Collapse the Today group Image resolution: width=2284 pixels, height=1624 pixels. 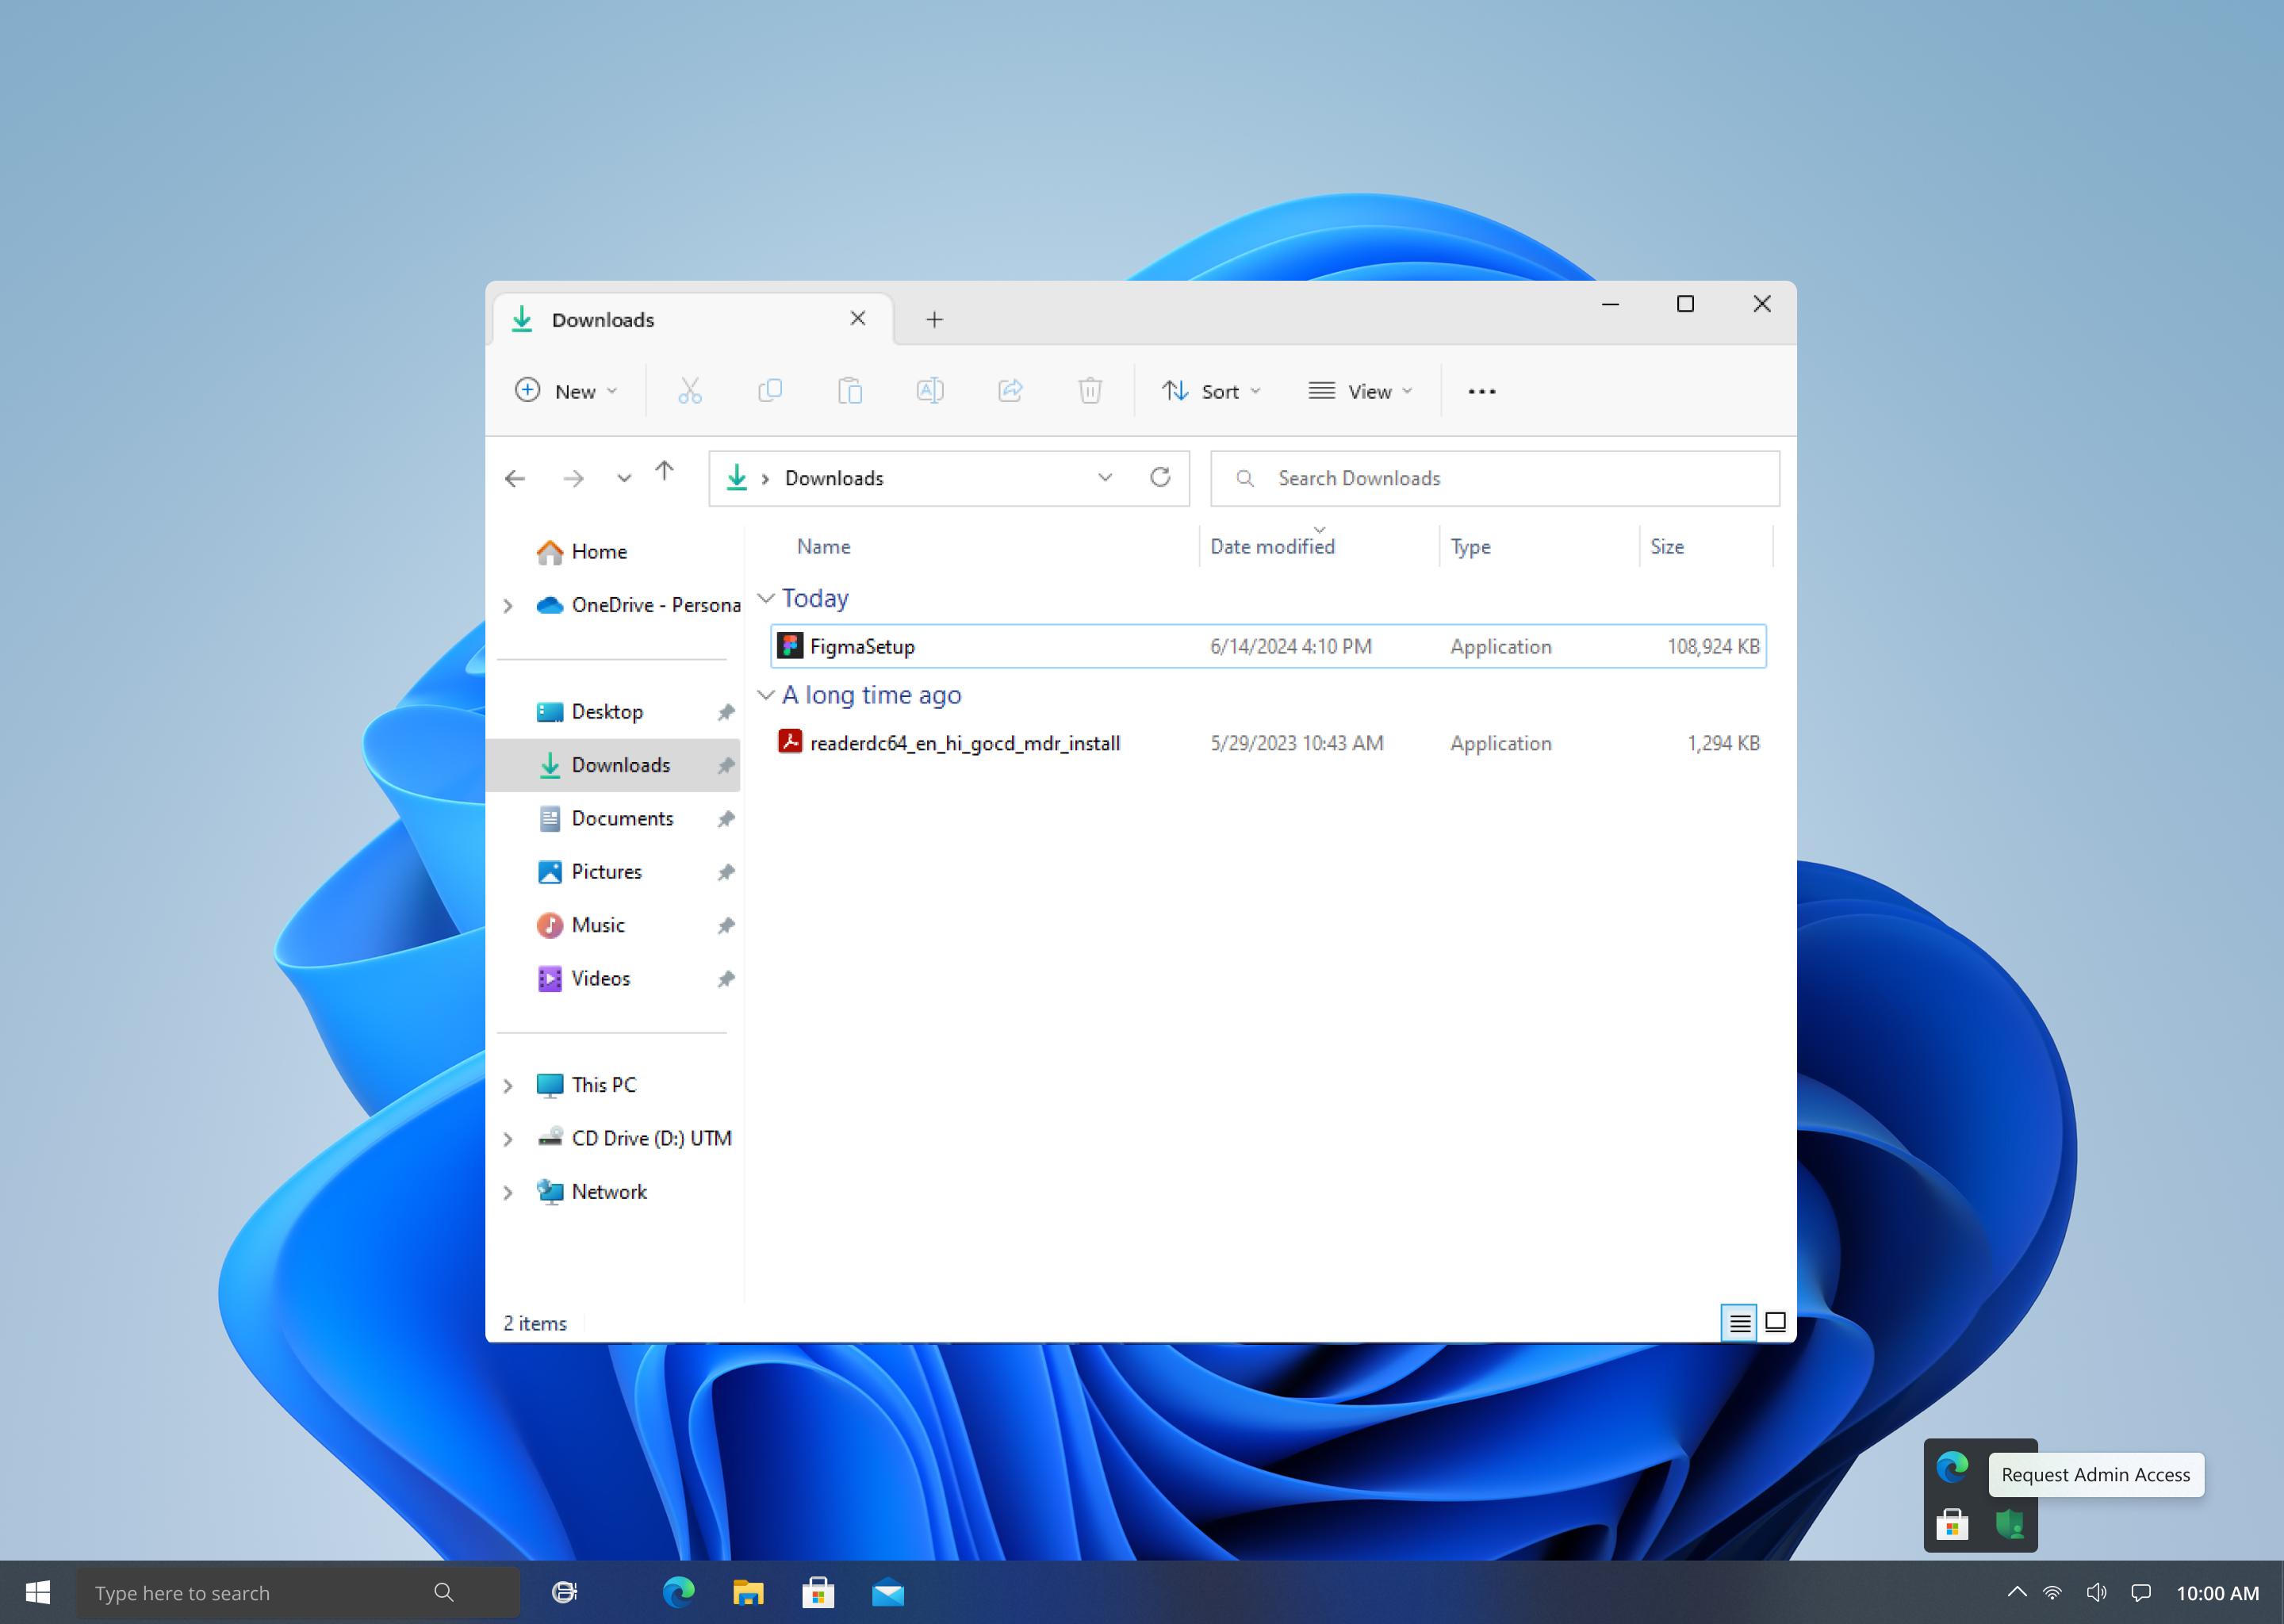coord(766,598)
